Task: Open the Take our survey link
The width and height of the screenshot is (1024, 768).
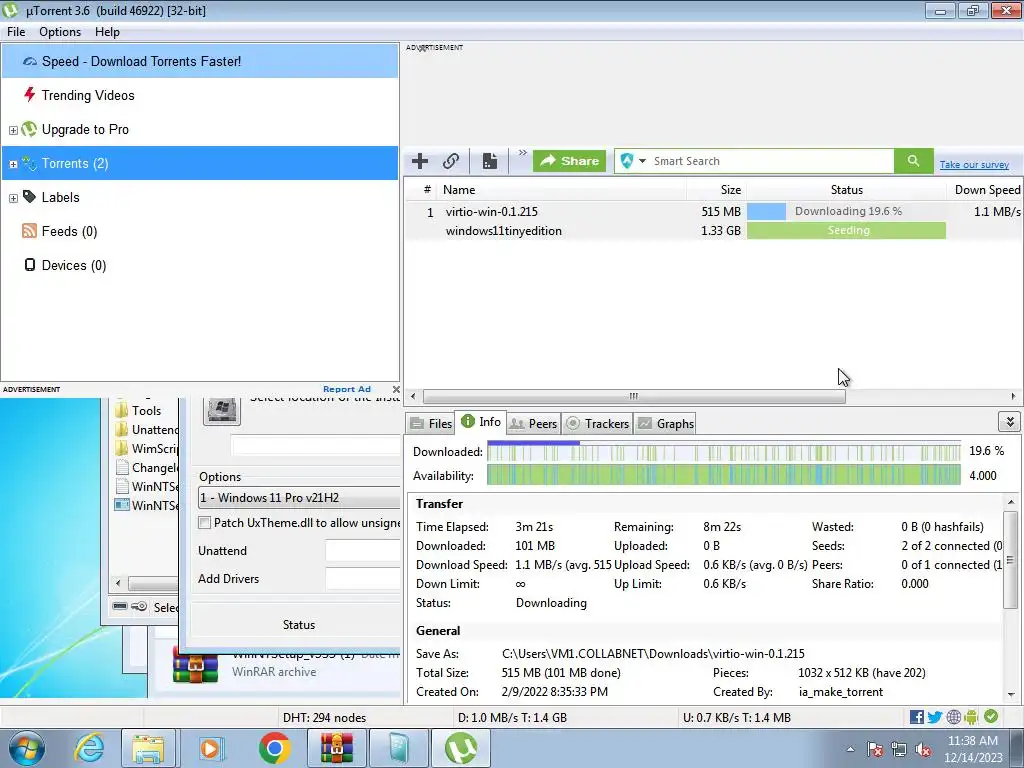Action: coord(974,165)
